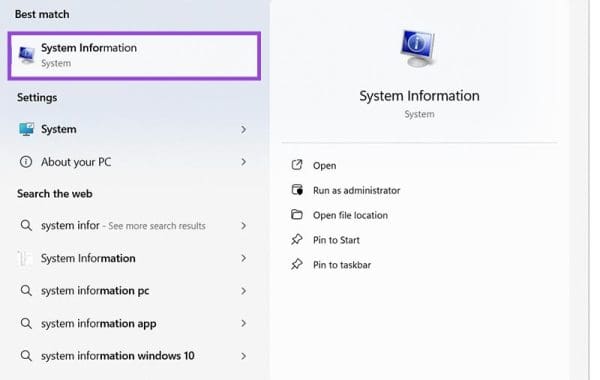Select 'system information windows 10' suggestion
Image resolution: width=600 pixels, height=380 pixels.
134,356
